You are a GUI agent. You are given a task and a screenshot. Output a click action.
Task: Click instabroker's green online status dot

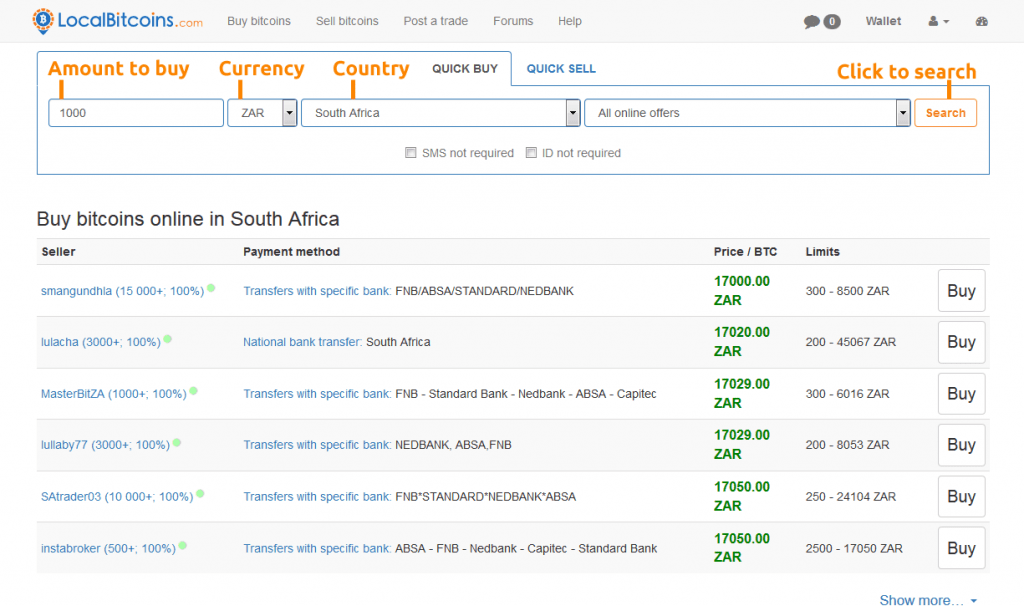[x=182, y=545]
